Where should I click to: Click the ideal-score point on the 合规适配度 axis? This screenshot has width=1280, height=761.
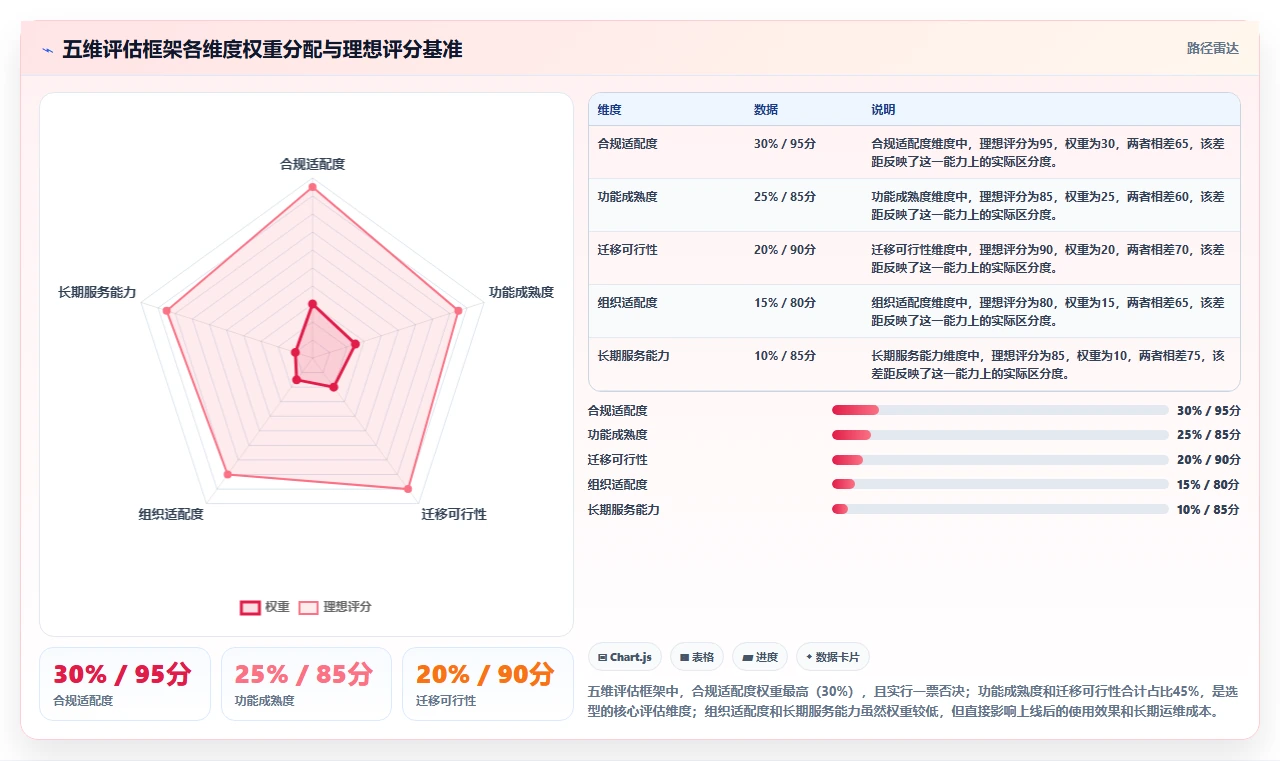(x=312, y=187)
